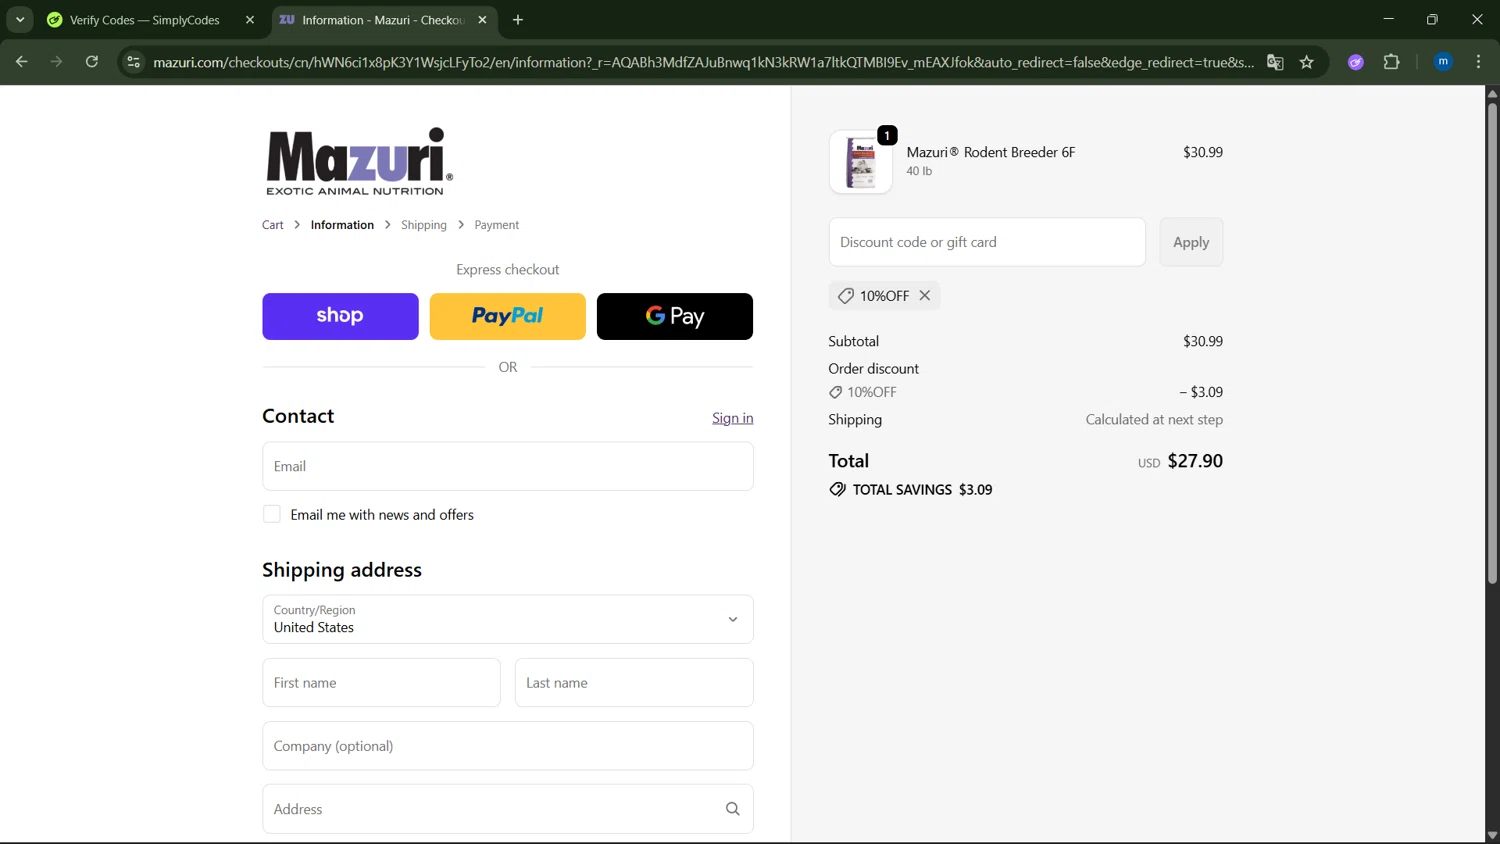Go back to previous page
The width and height of the screenshot is (1500, 844).
tap(21, 62)
